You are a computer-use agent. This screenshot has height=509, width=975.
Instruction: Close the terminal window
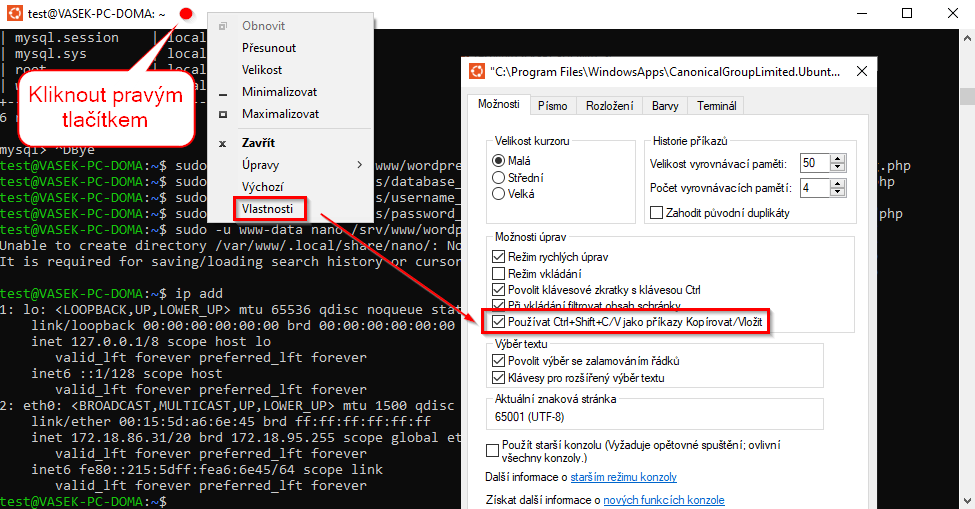point(953,13)
